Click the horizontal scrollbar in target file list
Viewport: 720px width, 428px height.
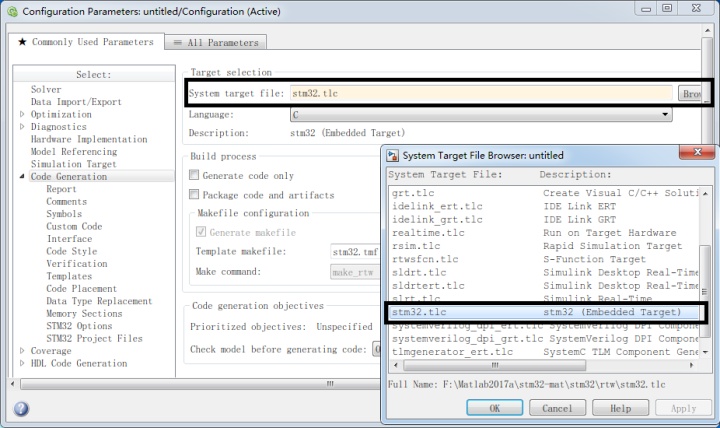coord(495,365)
